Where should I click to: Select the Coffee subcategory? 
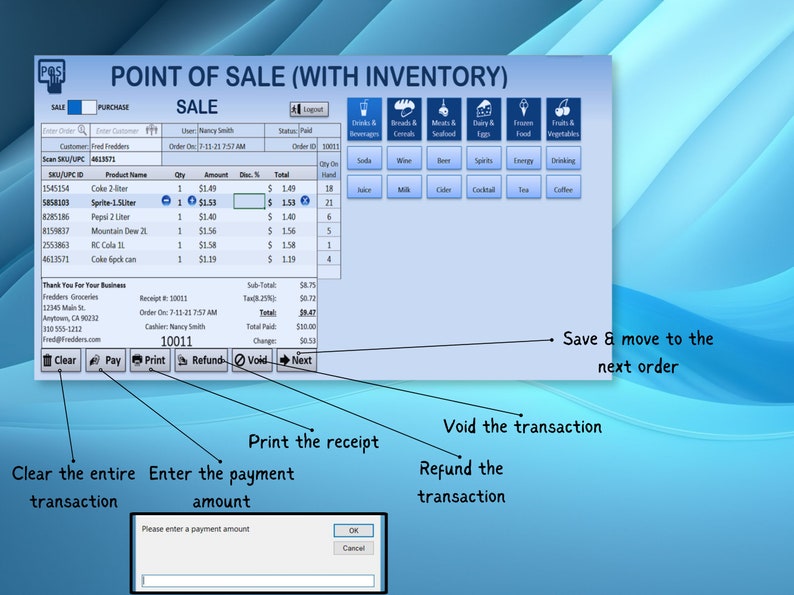tap(563, 189)
